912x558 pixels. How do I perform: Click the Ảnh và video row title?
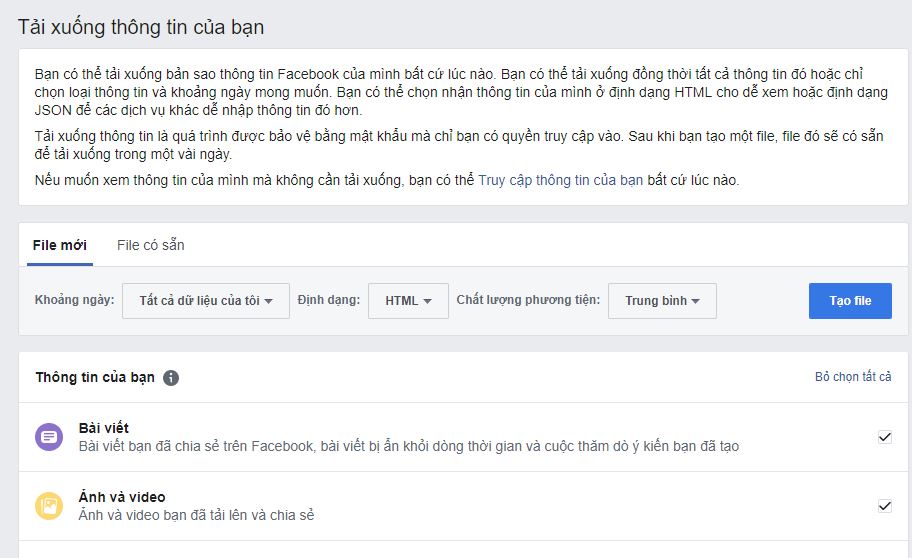point(122,497)
